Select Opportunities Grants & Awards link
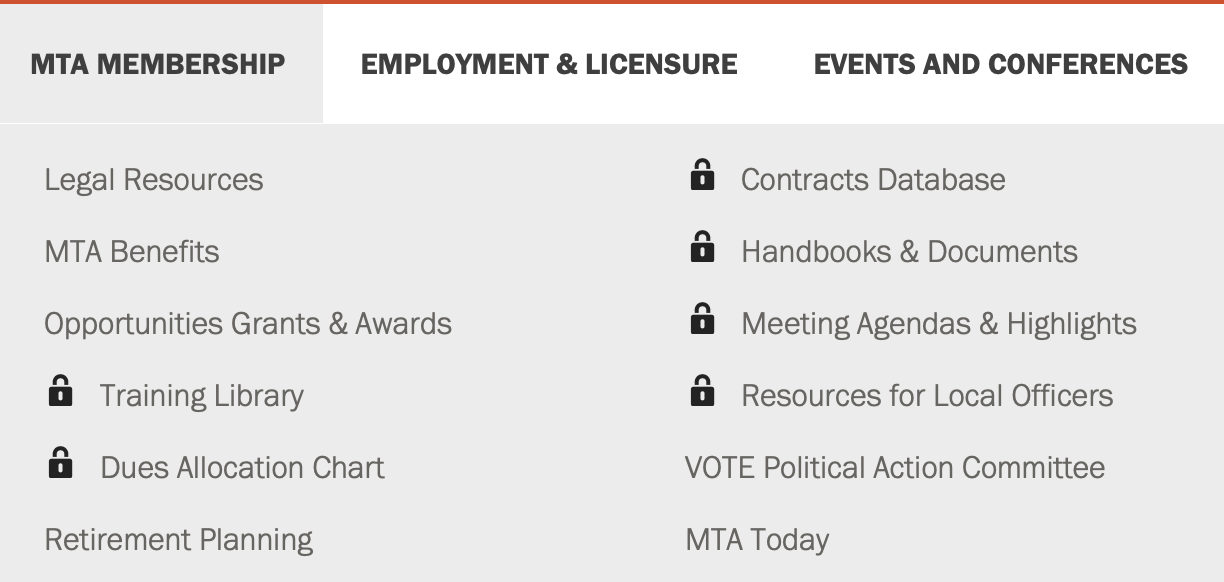 248,324
